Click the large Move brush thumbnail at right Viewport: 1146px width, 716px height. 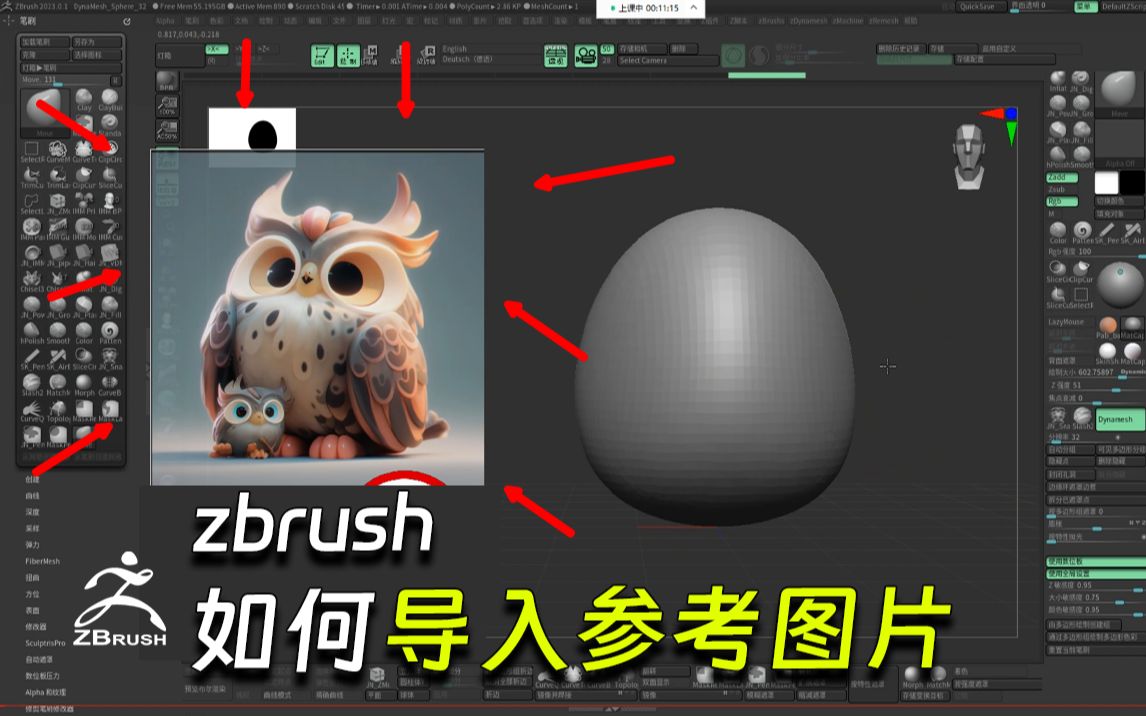[x=1119, y=94]
